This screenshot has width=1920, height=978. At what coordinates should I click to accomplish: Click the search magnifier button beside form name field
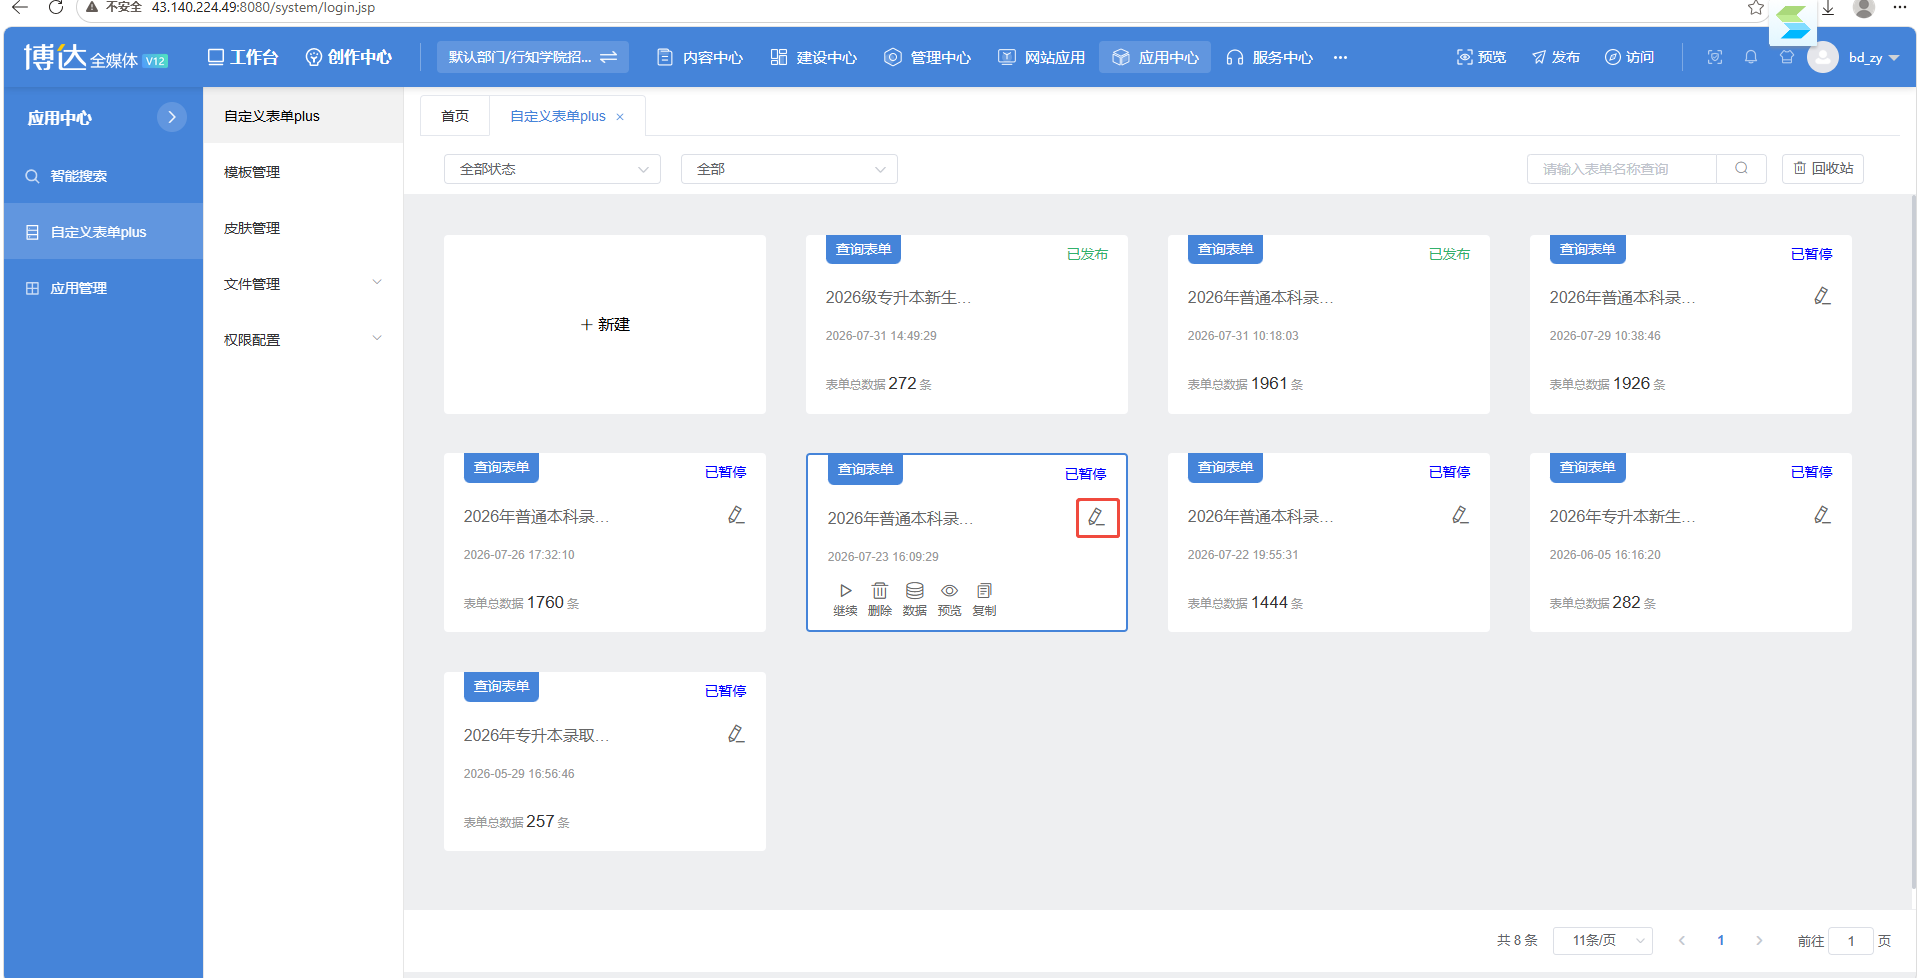coord(1741,168)
